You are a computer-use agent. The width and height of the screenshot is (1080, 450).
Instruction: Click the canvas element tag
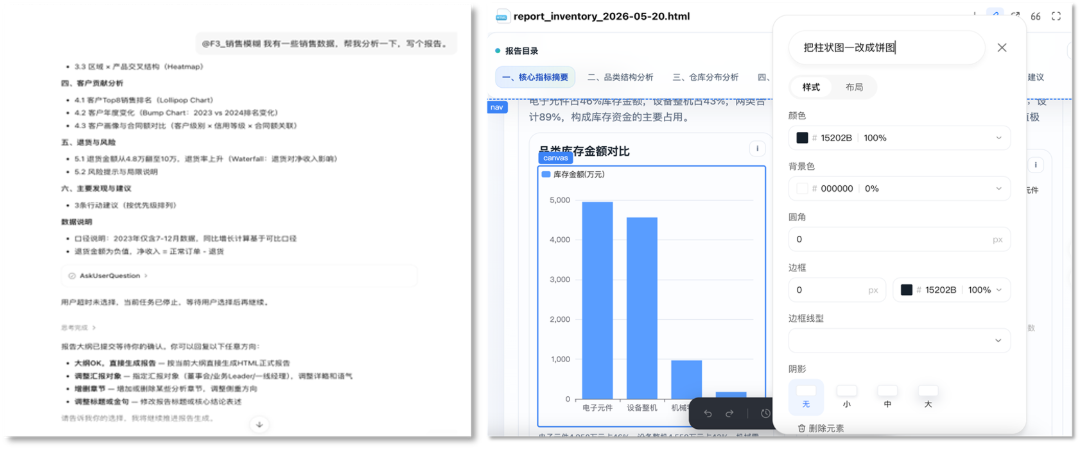point(555,158)
